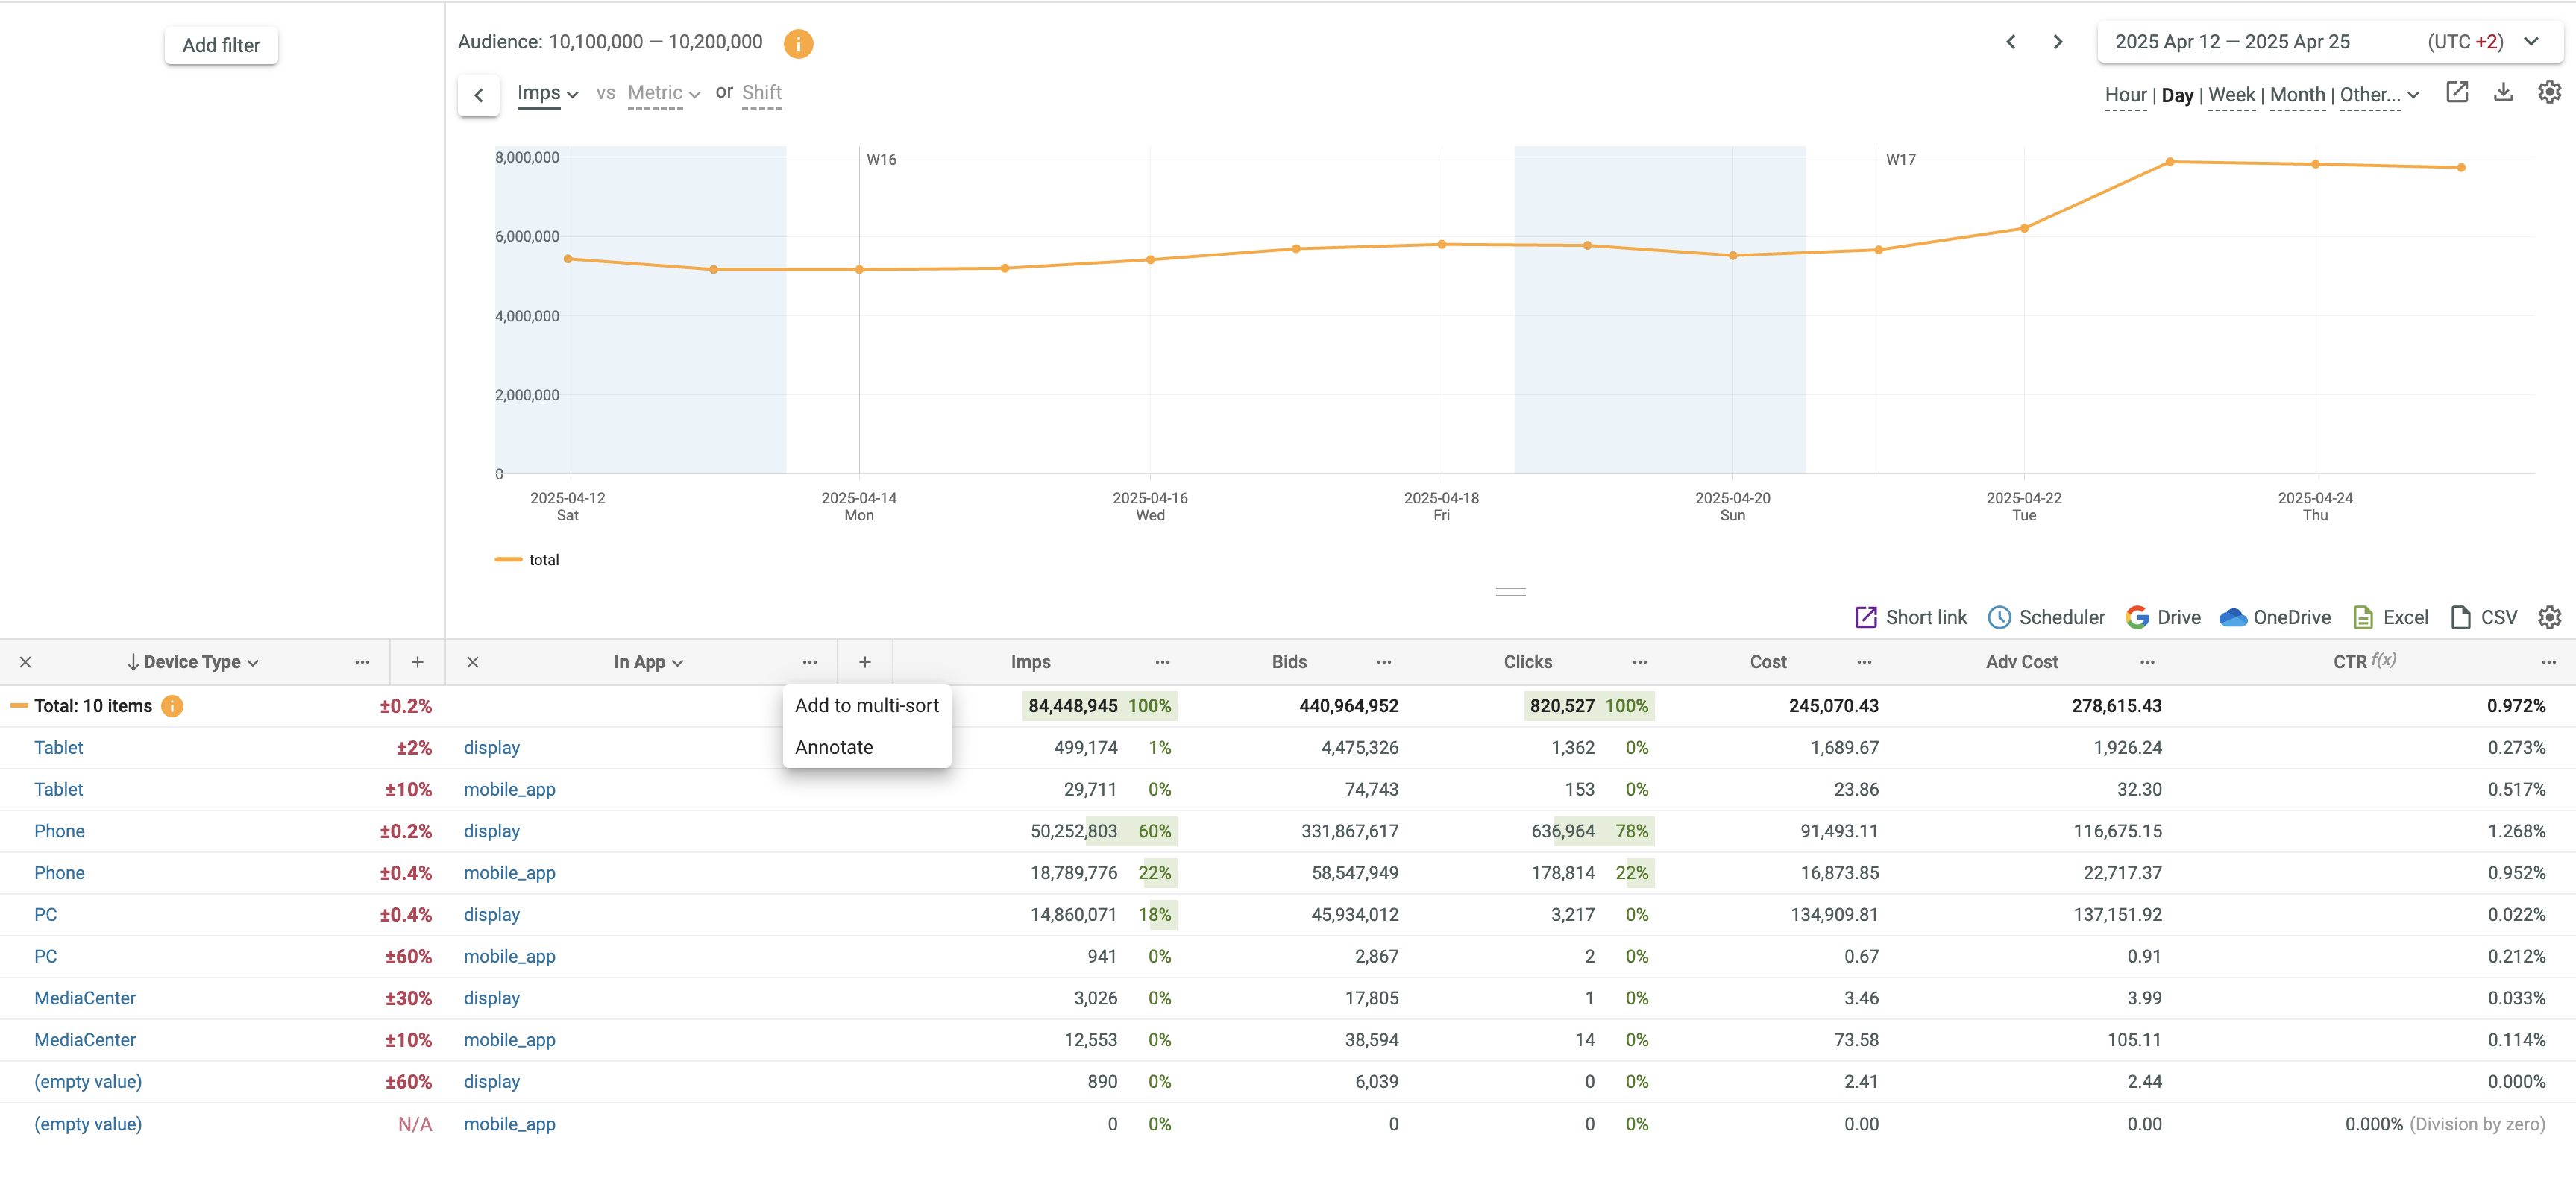Click the chart download icon

coord(2502,93)
